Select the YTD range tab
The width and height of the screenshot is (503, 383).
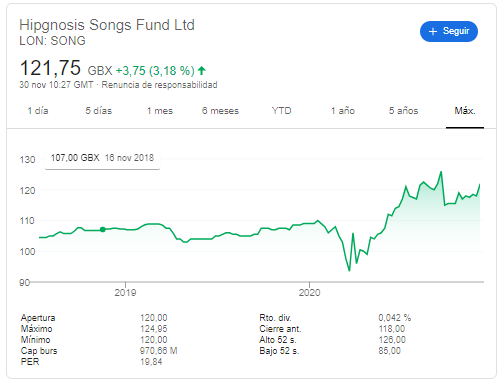(x=281, y=111)
